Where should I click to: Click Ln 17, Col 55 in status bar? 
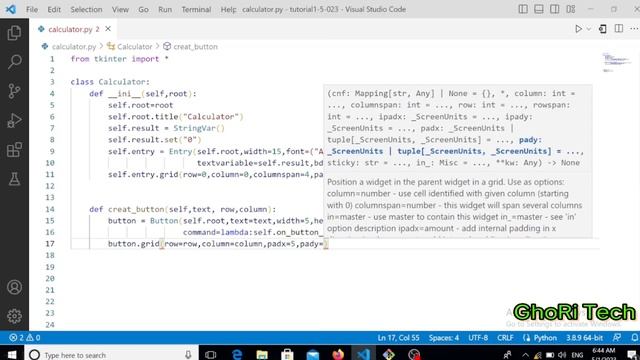398,338
